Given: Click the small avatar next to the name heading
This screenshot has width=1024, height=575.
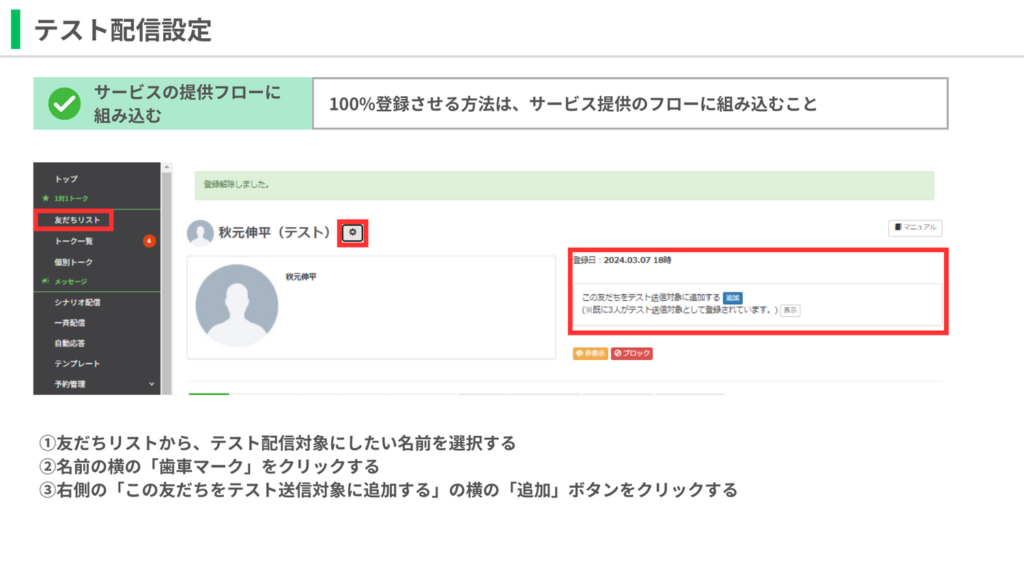Looking at the screenshot, I should coord(201,233).
